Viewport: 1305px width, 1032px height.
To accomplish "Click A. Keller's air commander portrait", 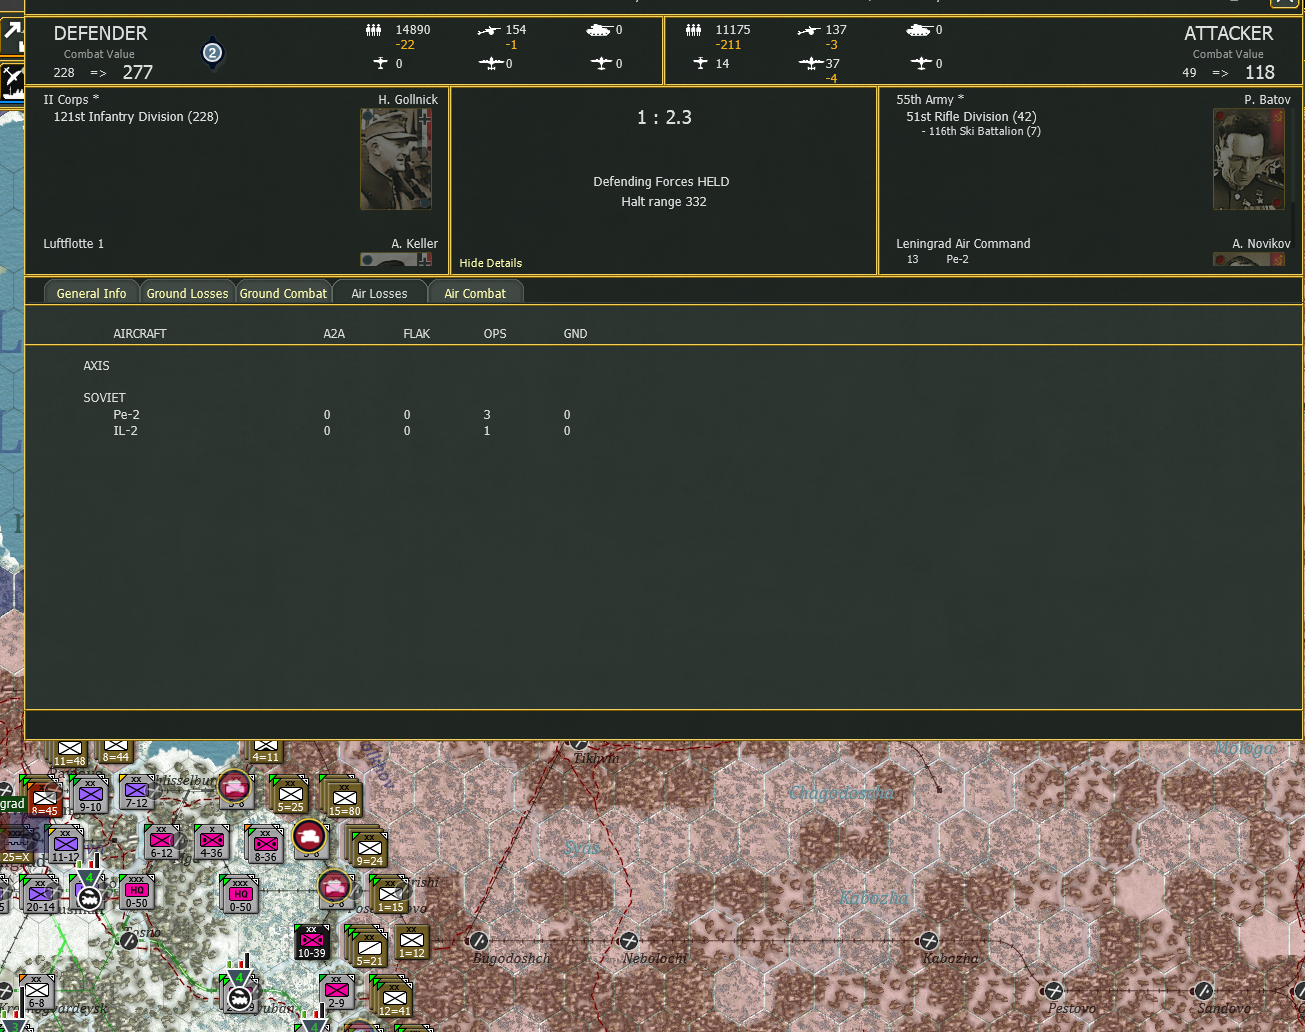I will (396, 259).
